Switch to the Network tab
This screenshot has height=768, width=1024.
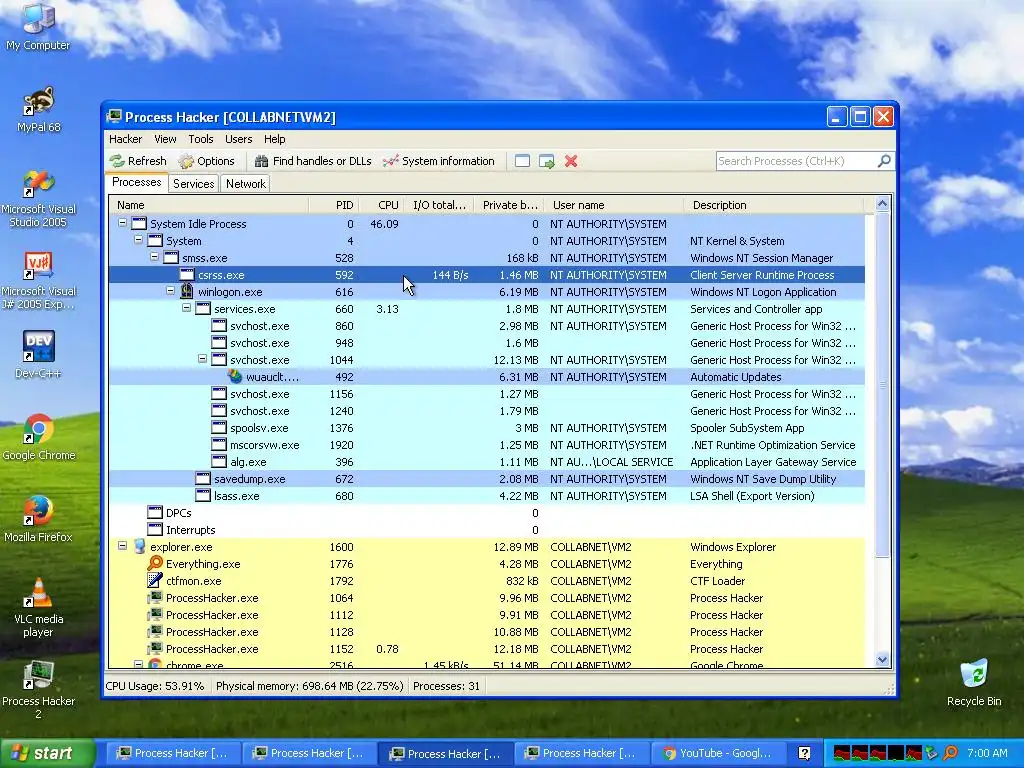(246, 184)
